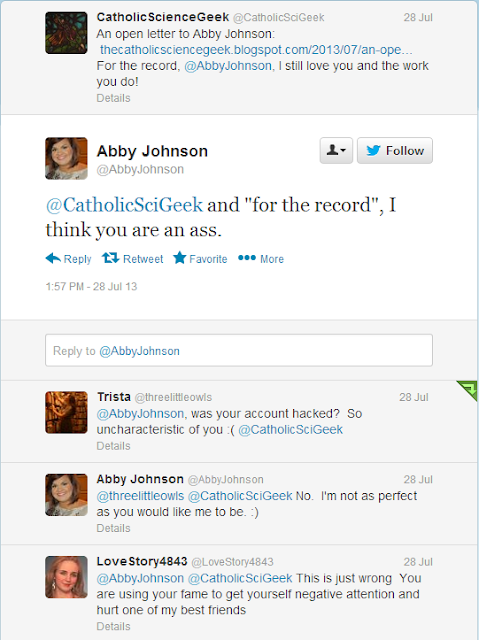Click the CatholicScienceGeek display name
Image resolution: width=479 pixels, height=640 pixels.
(x=163, y=17)
